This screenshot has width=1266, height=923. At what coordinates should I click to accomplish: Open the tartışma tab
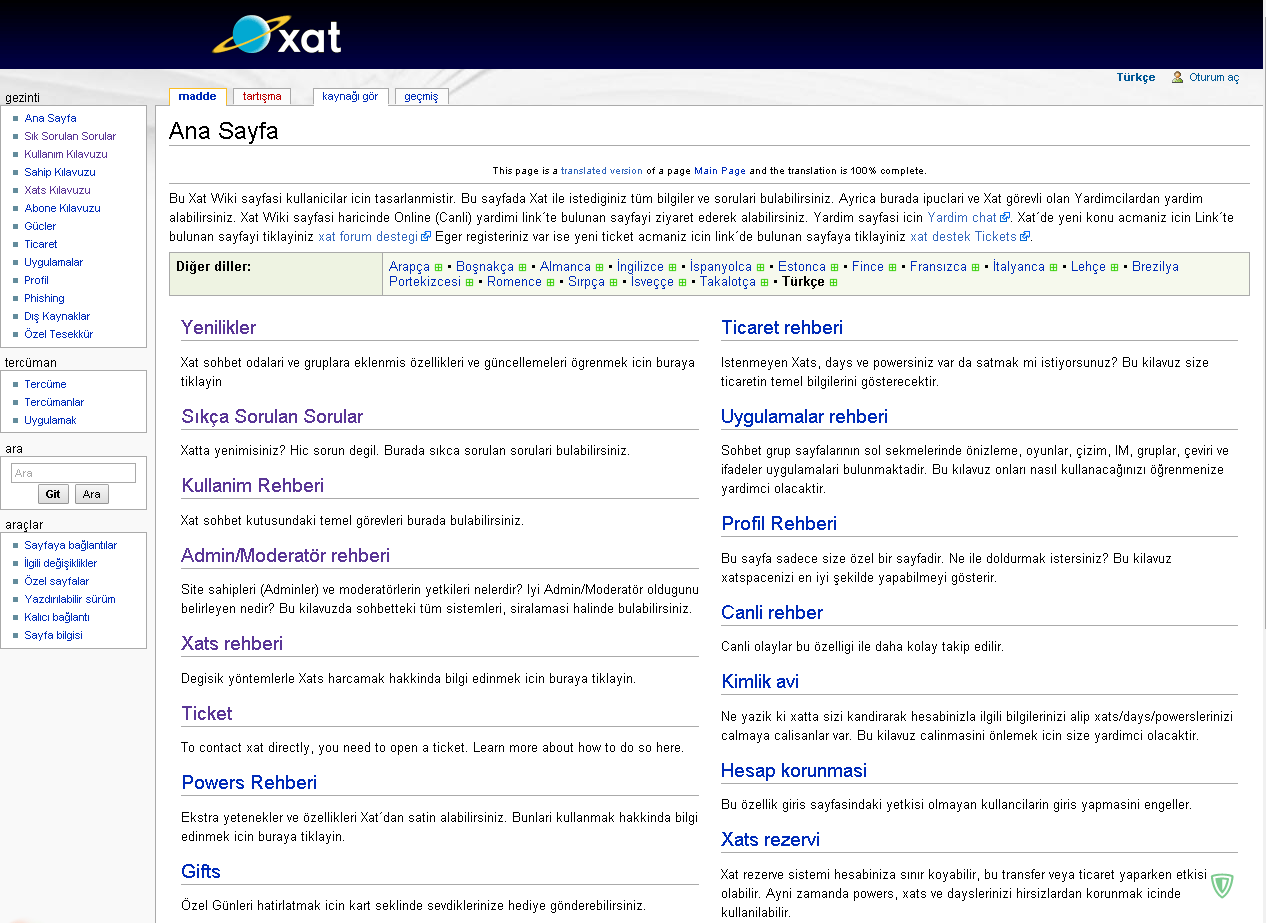262,97
